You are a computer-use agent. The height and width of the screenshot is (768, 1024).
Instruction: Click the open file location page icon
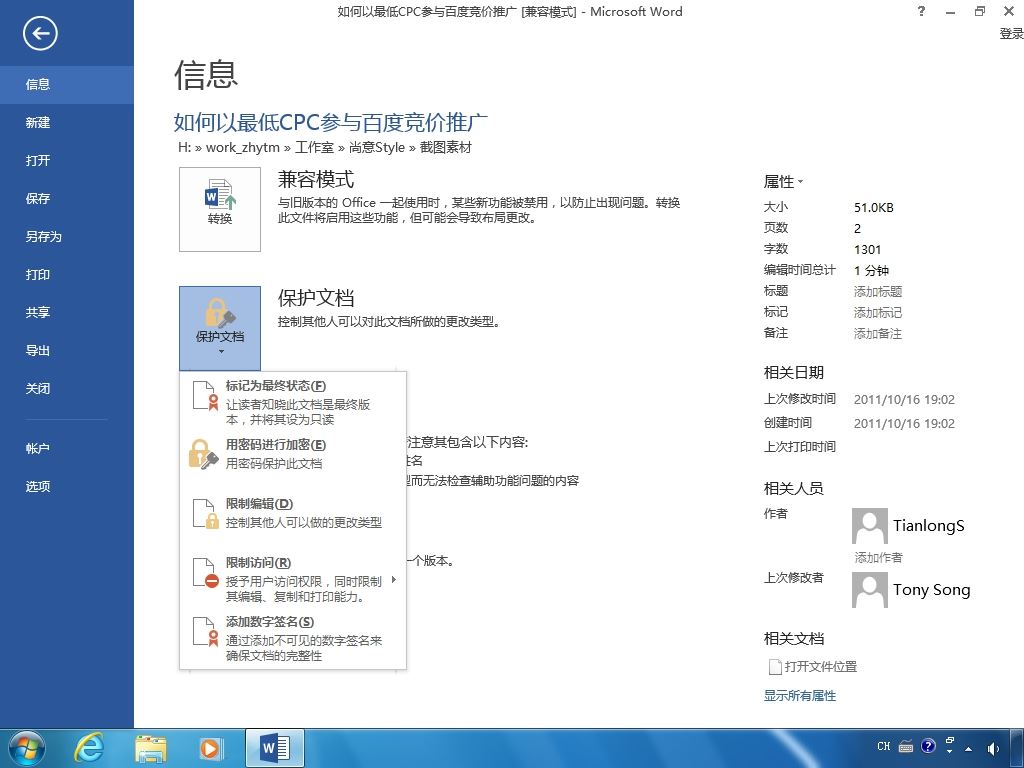coord(775,667)
